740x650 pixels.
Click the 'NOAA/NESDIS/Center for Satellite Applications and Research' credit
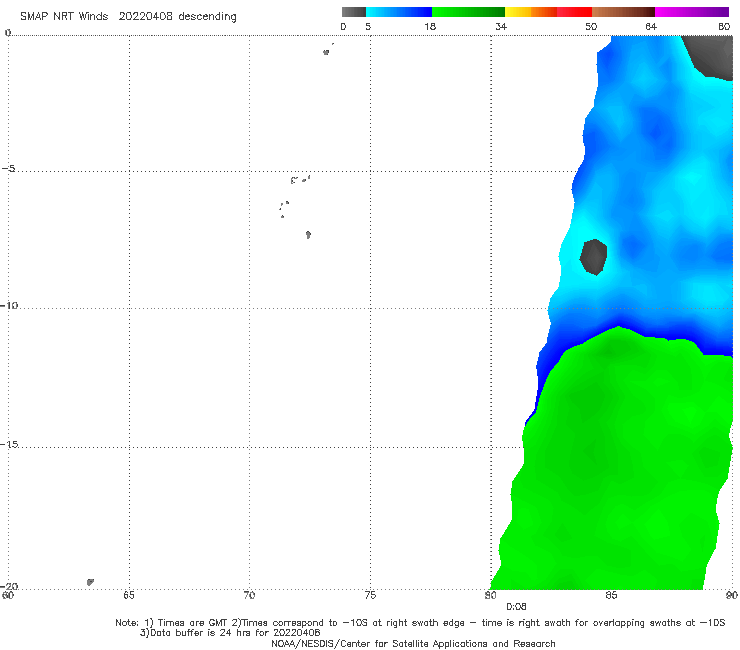point(413,644)
